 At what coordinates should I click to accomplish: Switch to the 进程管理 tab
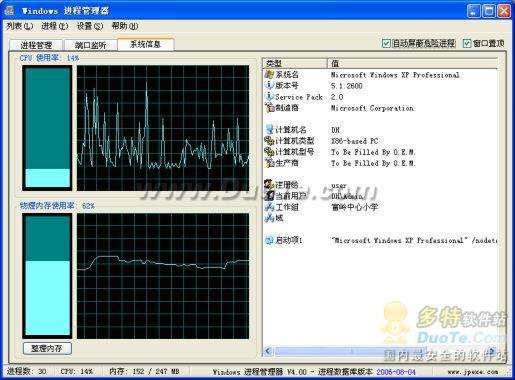(36, 45)
